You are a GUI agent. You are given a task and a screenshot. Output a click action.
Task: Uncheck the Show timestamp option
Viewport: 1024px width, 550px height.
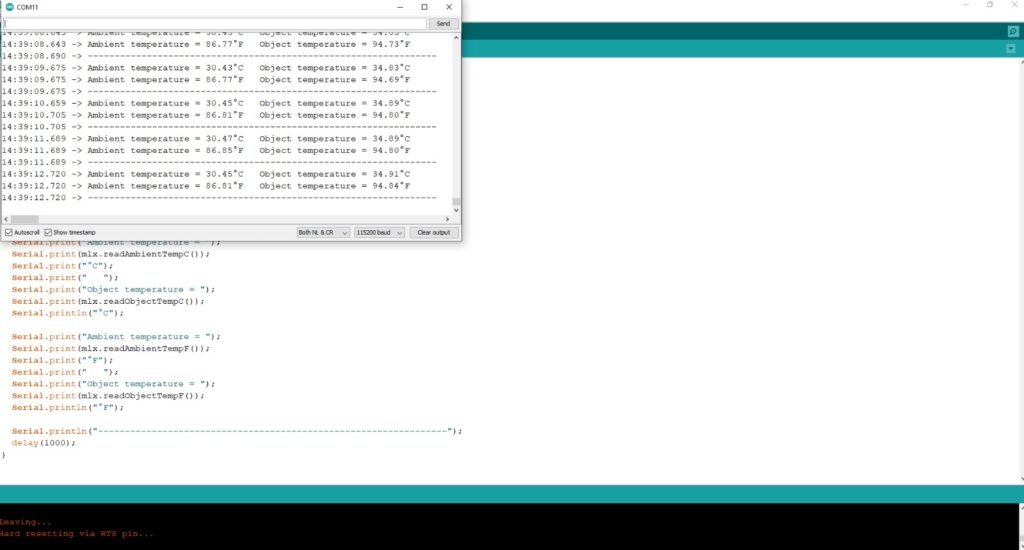pyautogui.click(x=48, y=232)
